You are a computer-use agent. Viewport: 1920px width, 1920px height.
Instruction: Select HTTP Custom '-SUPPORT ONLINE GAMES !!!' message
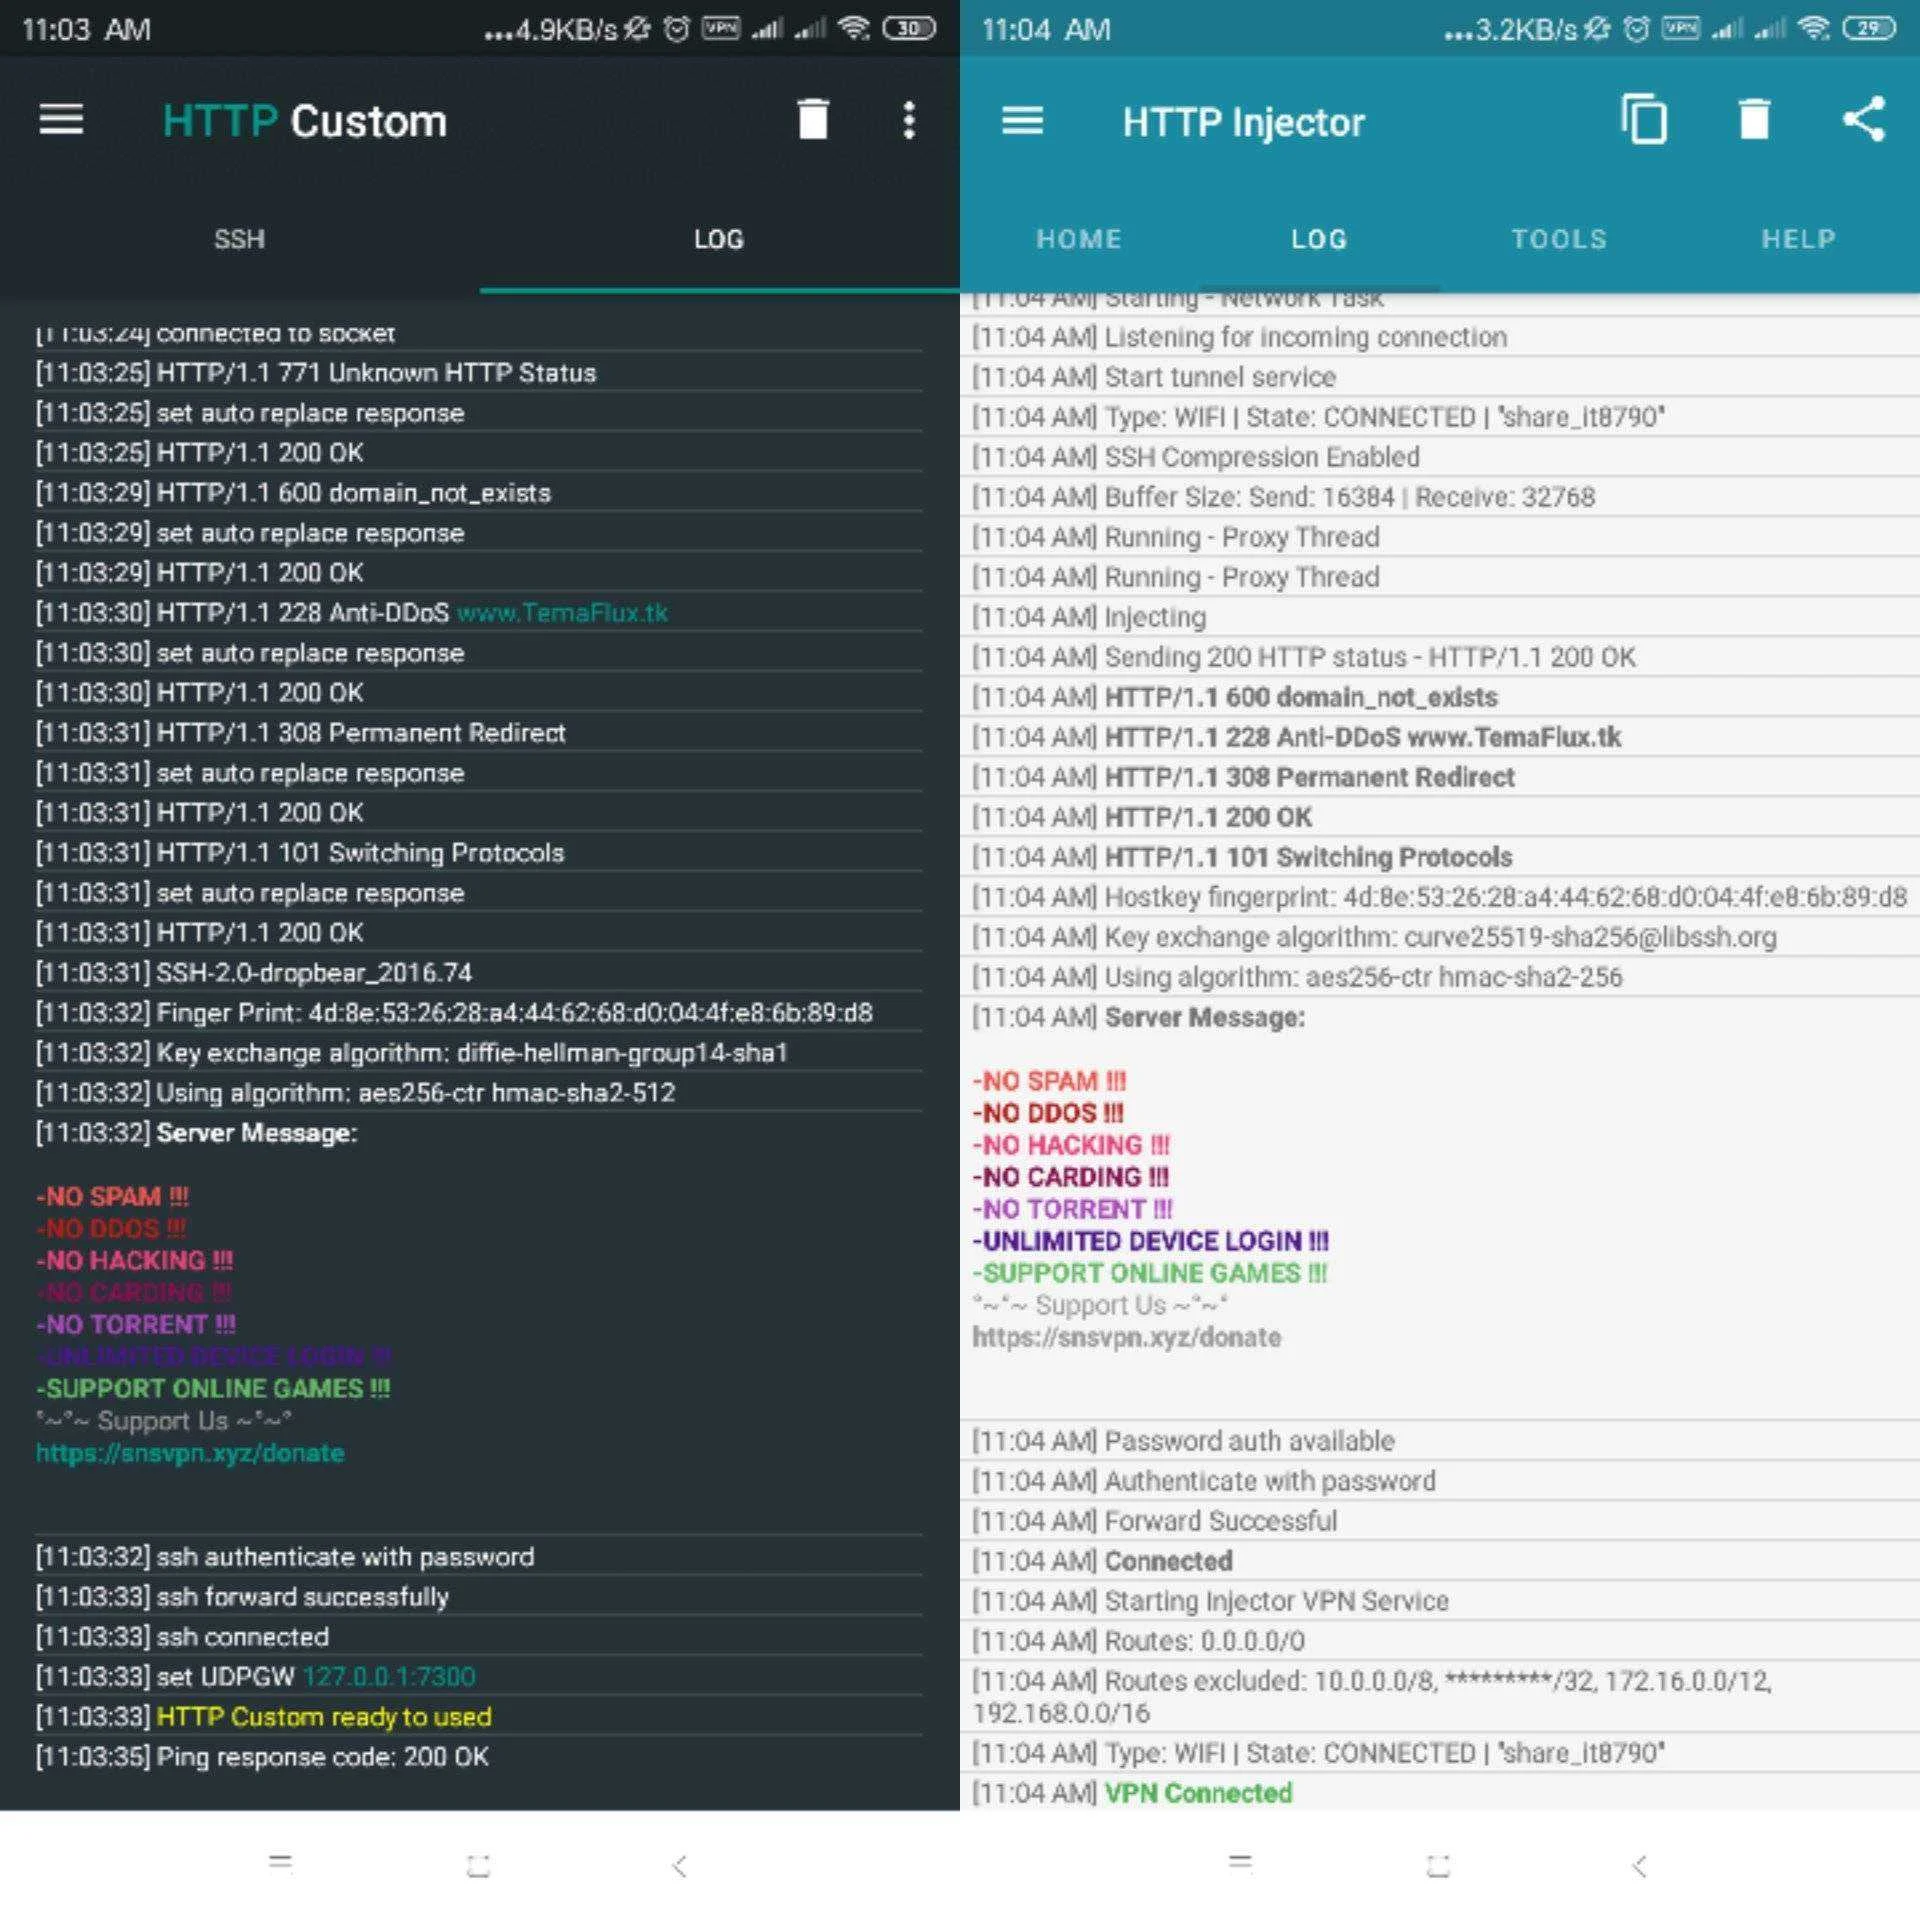(213, 1389)
